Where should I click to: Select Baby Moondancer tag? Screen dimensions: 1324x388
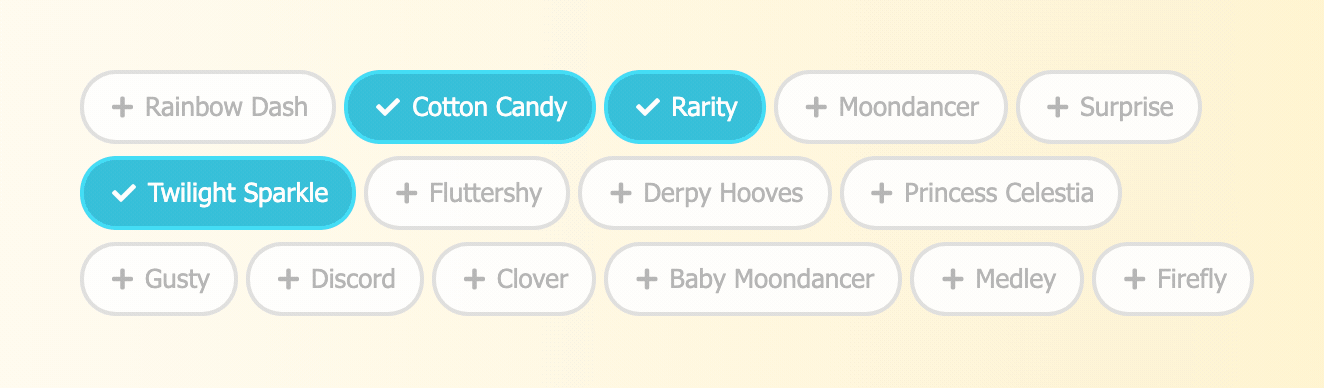click(753, 279)
